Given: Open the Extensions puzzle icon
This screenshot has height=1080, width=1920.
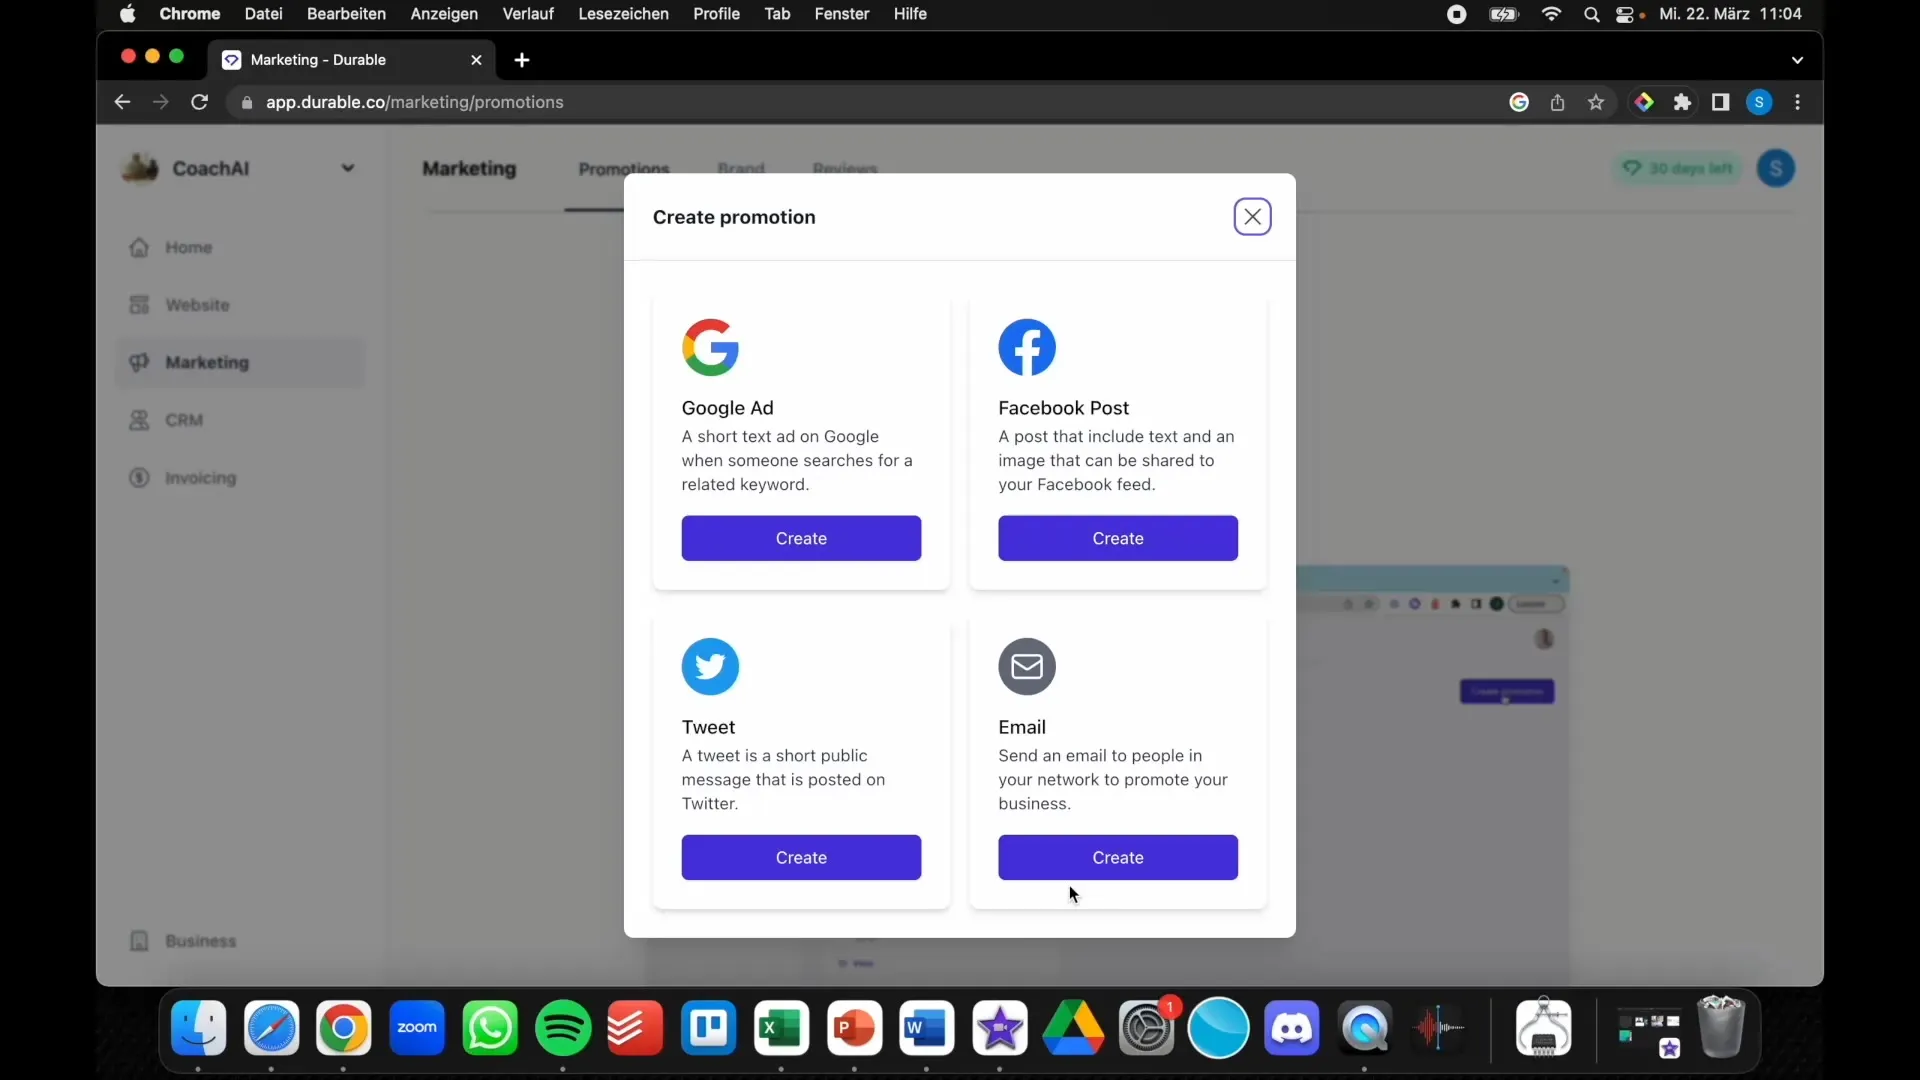Looking at the screenshot, I should tap(1682, 102).
